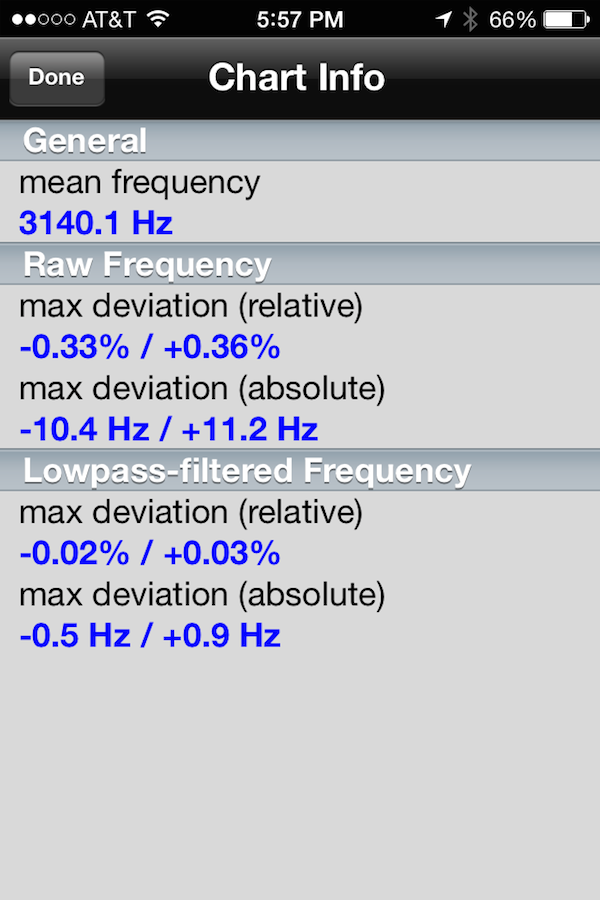Image resolution: width=600 pixels, height=900 pixels.
Task: Select Raw Frequency max deviation (absolute) label
Action: click(x=202, y=389)
